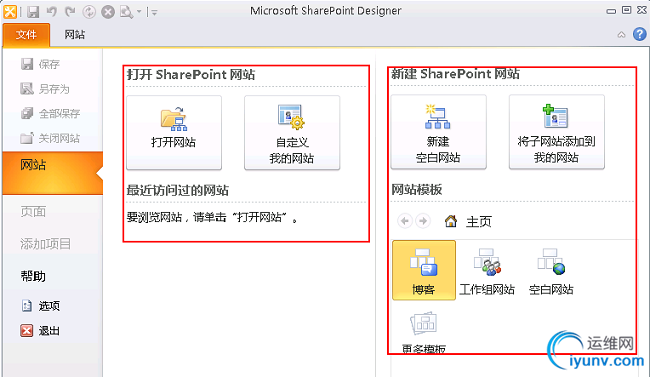The width and height of the screenshot is (650, 377).
Task: Click 保存 in the backstage menu
Action: pos(41,64)
